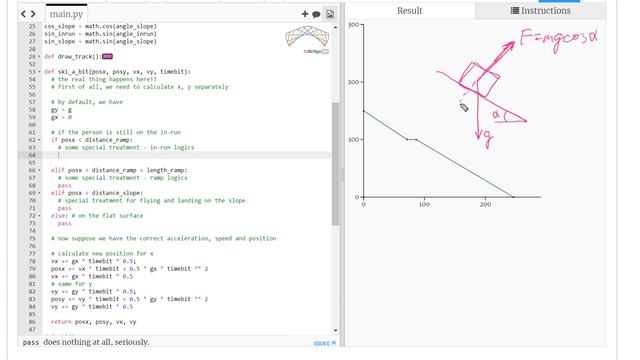Image resolution: width=640 pixels, height=360 pixels.
Task: Collapse ski_a_bit function at line 53
Action: pyautogui.click(x=39, y=72)
